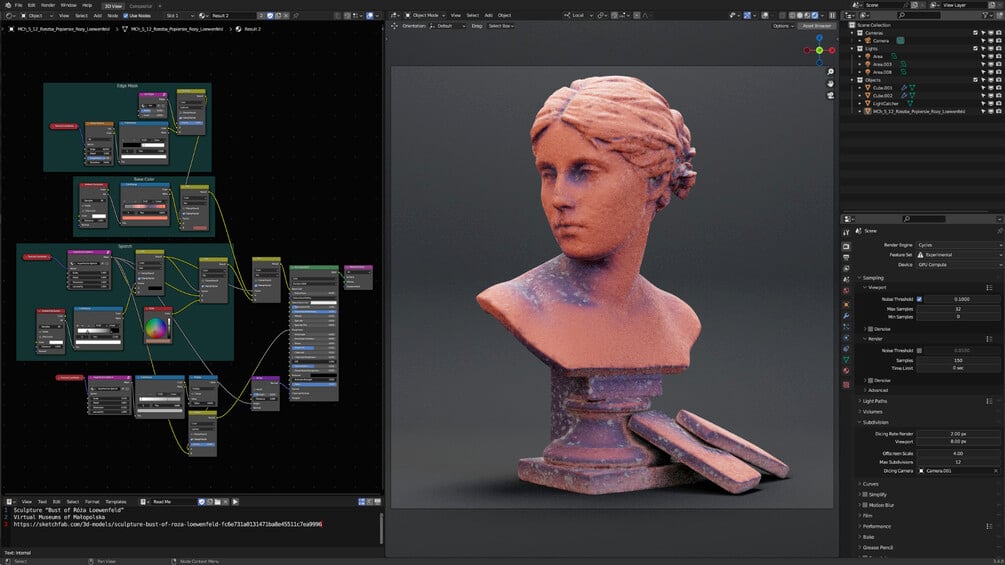The width and height of the screenshot is (1005, 565).
Task: Open the Object properties tab icon
Action: coord(846,305)
